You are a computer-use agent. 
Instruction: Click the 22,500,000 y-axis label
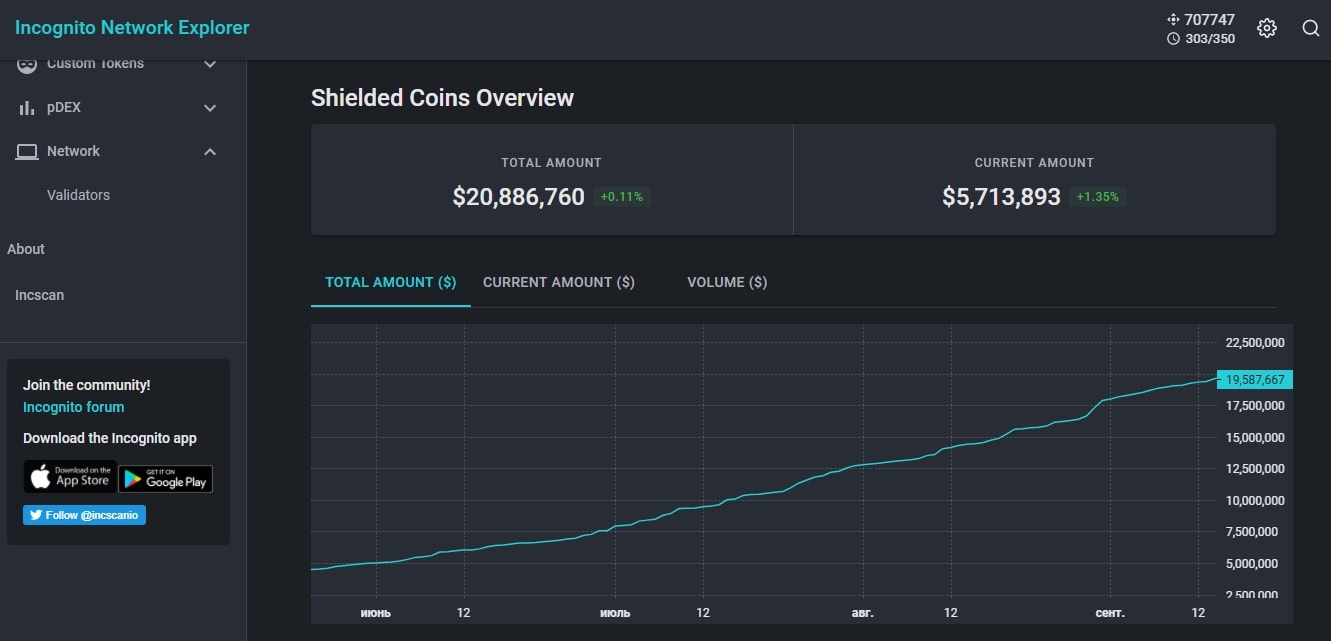tap(1255, 343)
